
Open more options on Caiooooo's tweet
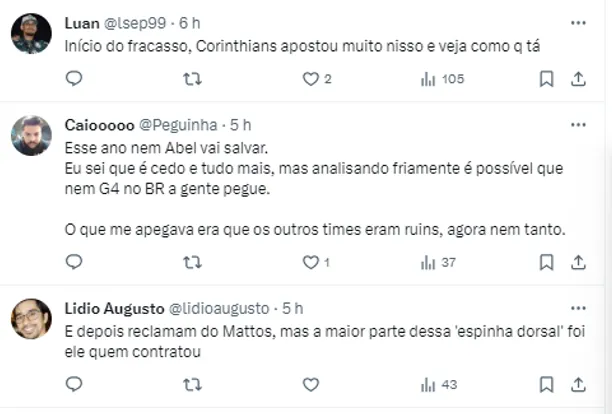578,124
